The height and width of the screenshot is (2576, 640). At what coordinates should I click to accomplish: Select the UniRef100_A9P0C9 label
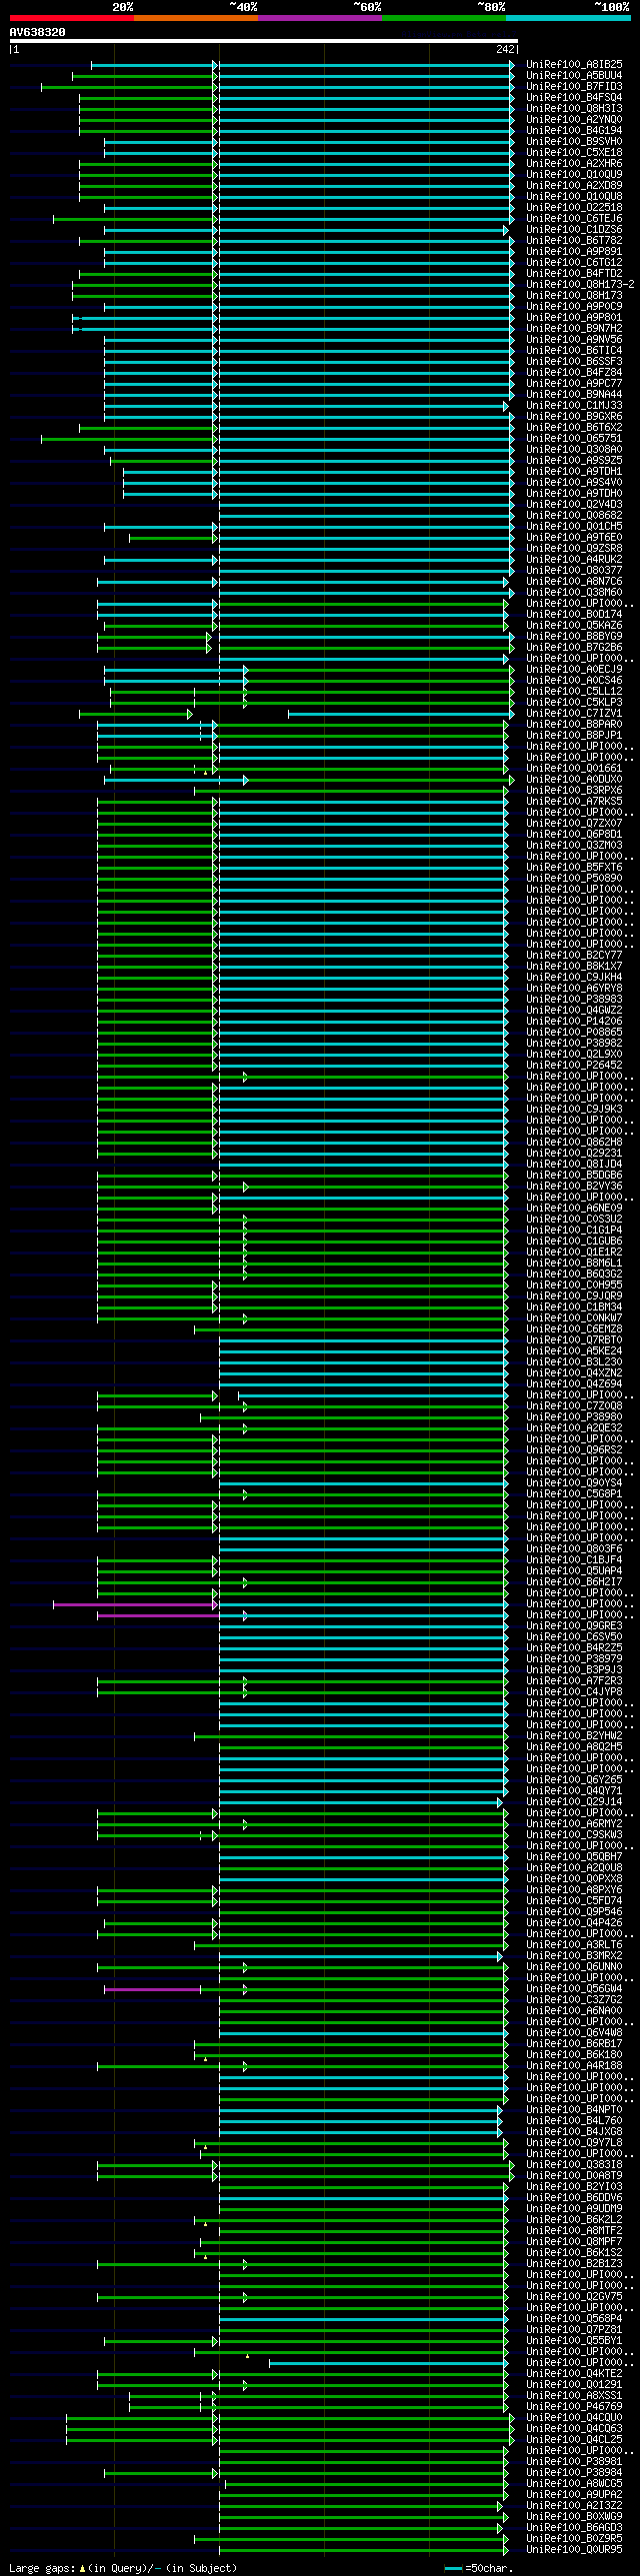click(574, 306)
